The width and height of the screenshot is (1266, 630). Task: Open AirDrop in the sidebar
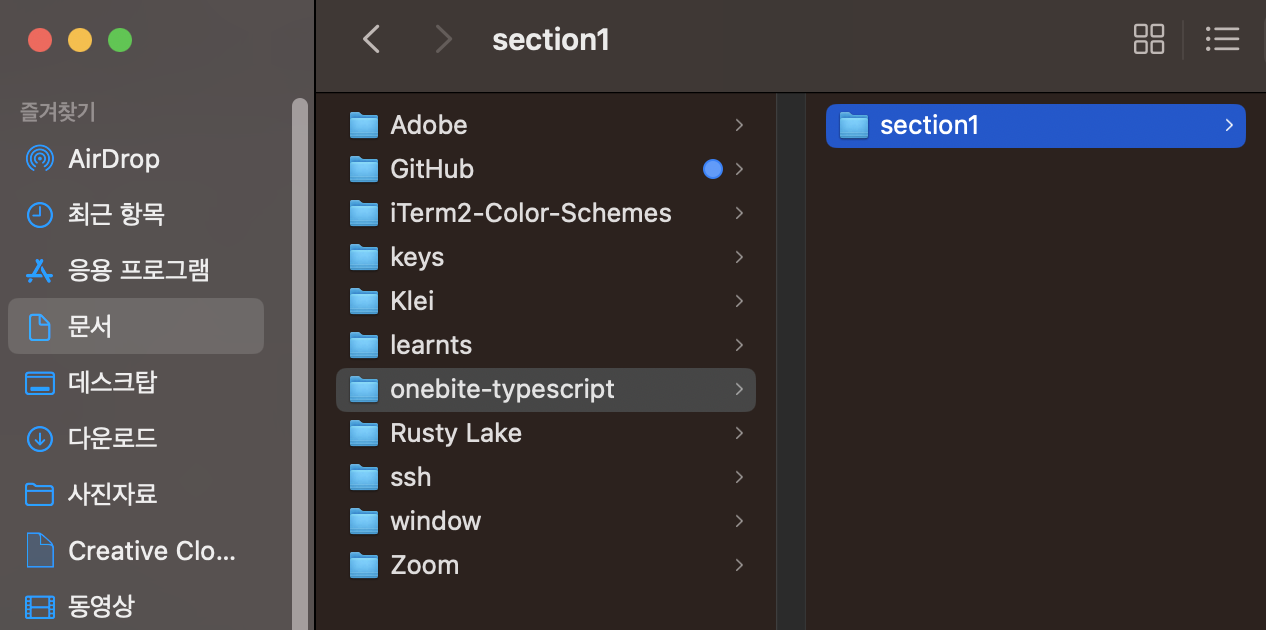click(x=136, y=159)
